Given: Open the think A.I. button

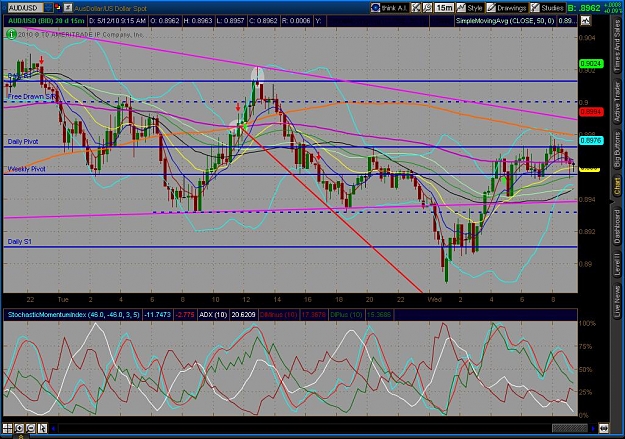Looking at the screenshot, I should [389, 8].
